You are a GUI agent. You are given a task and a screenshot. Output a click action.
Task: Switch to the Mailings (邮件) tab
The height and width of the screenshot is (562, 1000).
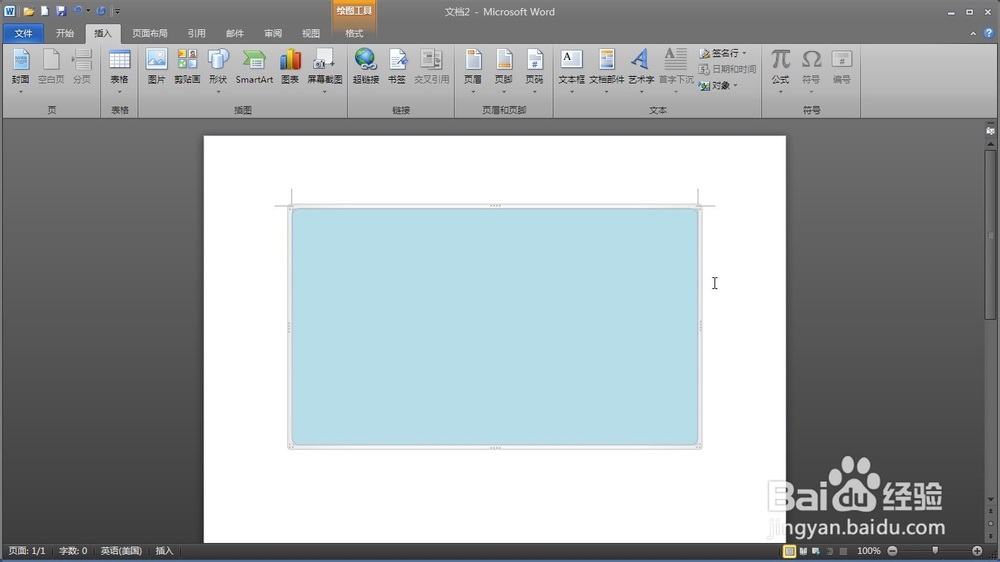tap(235, 33)
